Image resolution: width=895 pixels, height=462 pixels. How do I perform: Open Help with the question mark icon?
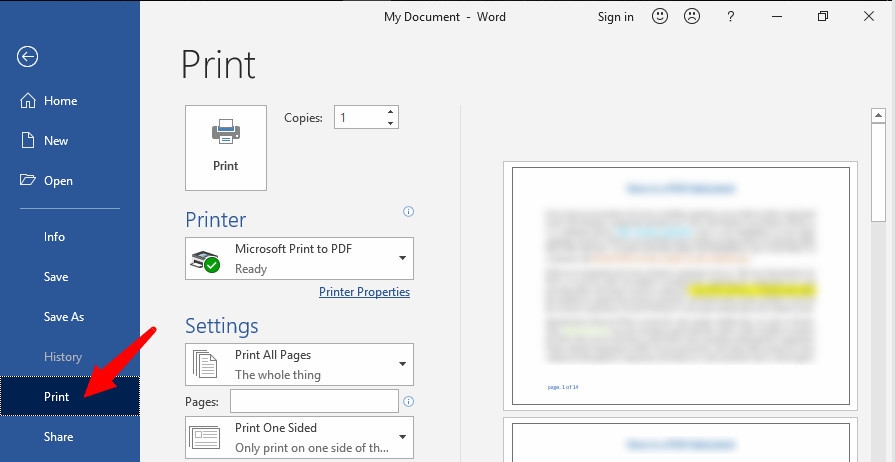(x=730, y=17)
